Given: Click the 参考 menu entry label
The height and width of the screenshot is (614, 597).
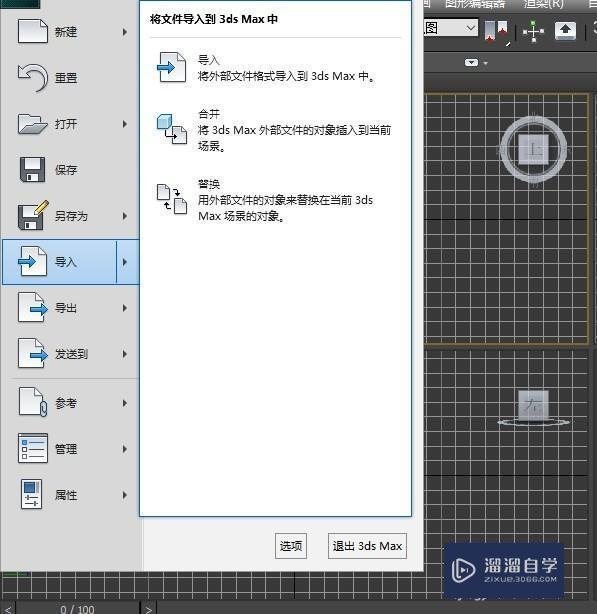Looking at the screenshot, I should tap(66, 403).
